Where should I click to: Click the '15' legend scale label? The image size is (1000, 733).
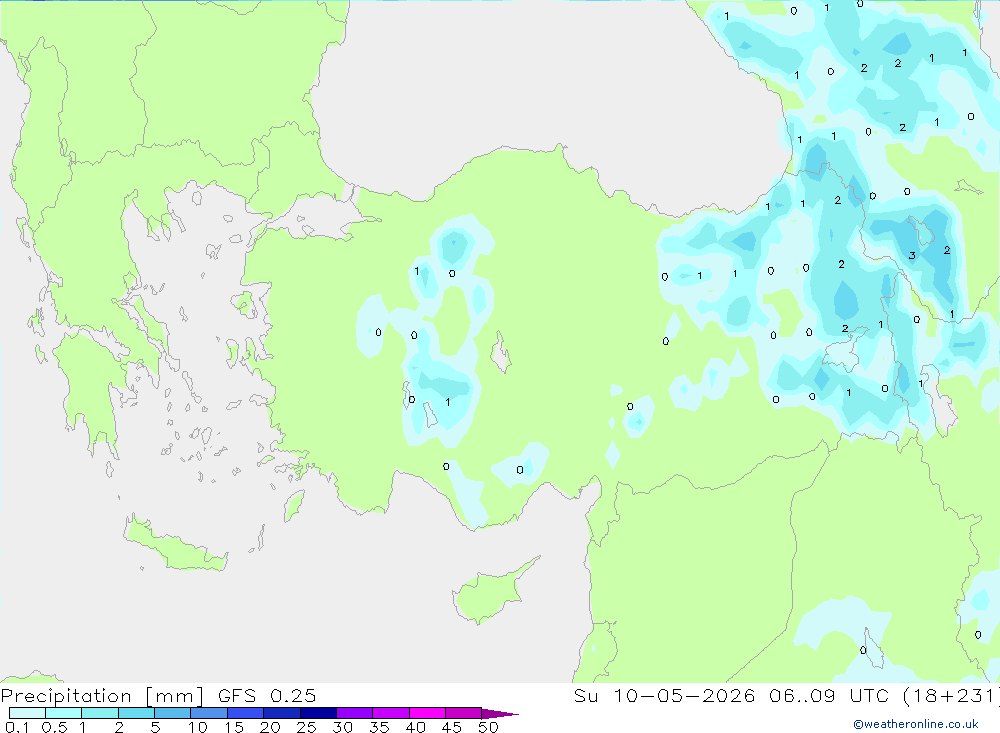click(233, 727)
